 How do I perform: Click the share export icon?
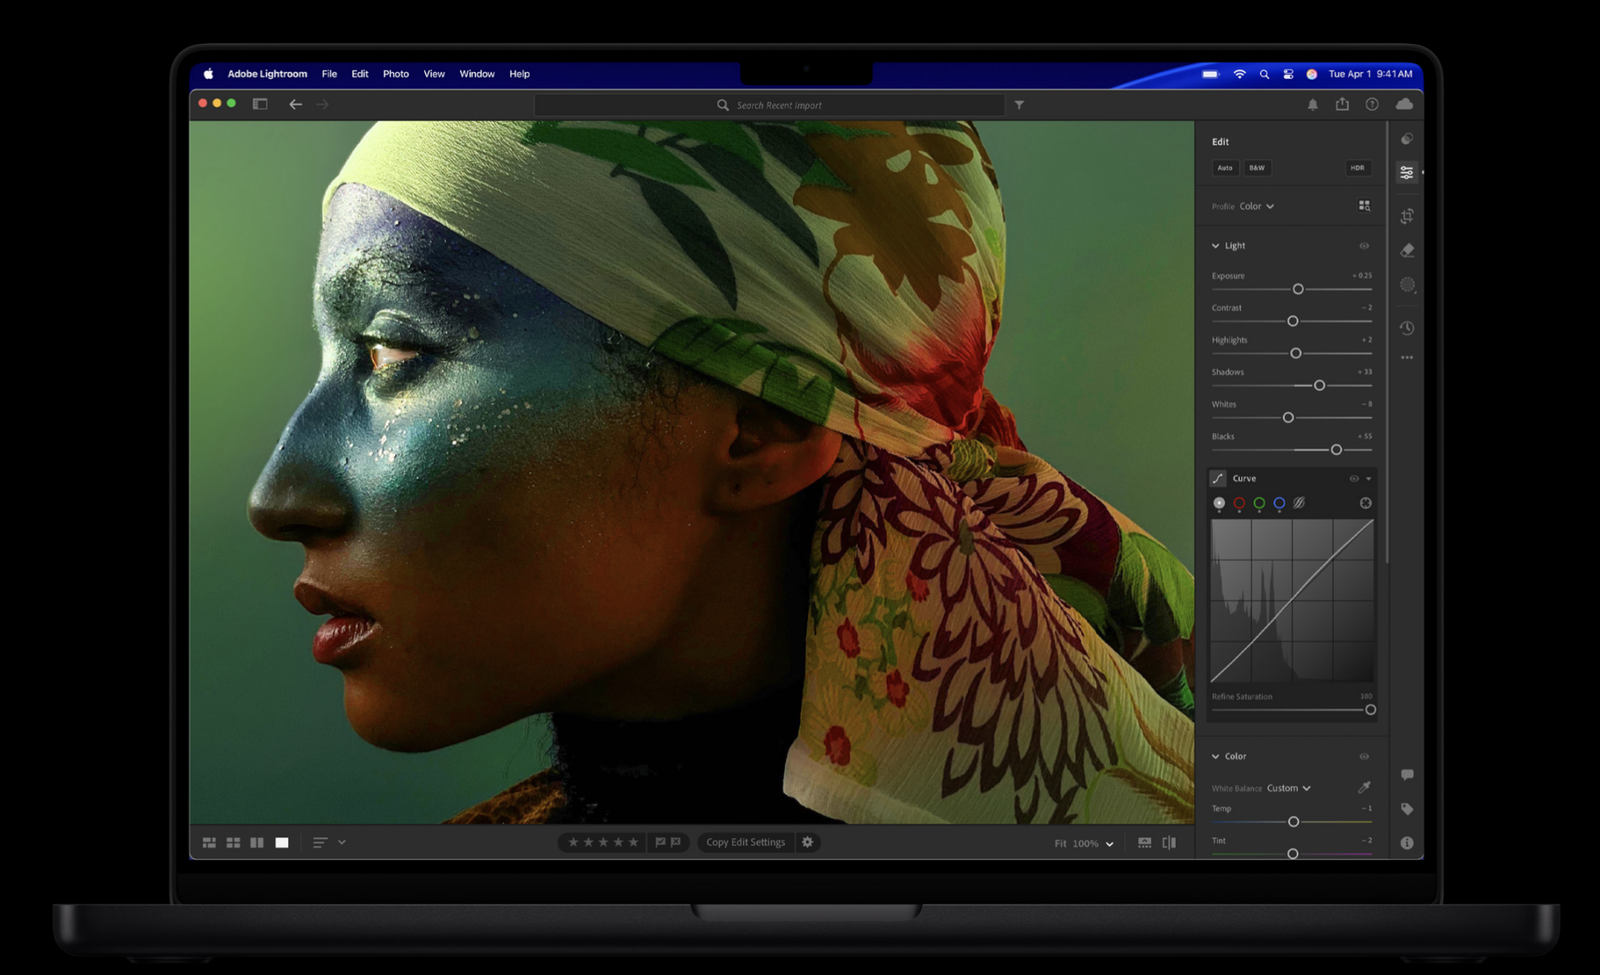(x=1342, y=104)
